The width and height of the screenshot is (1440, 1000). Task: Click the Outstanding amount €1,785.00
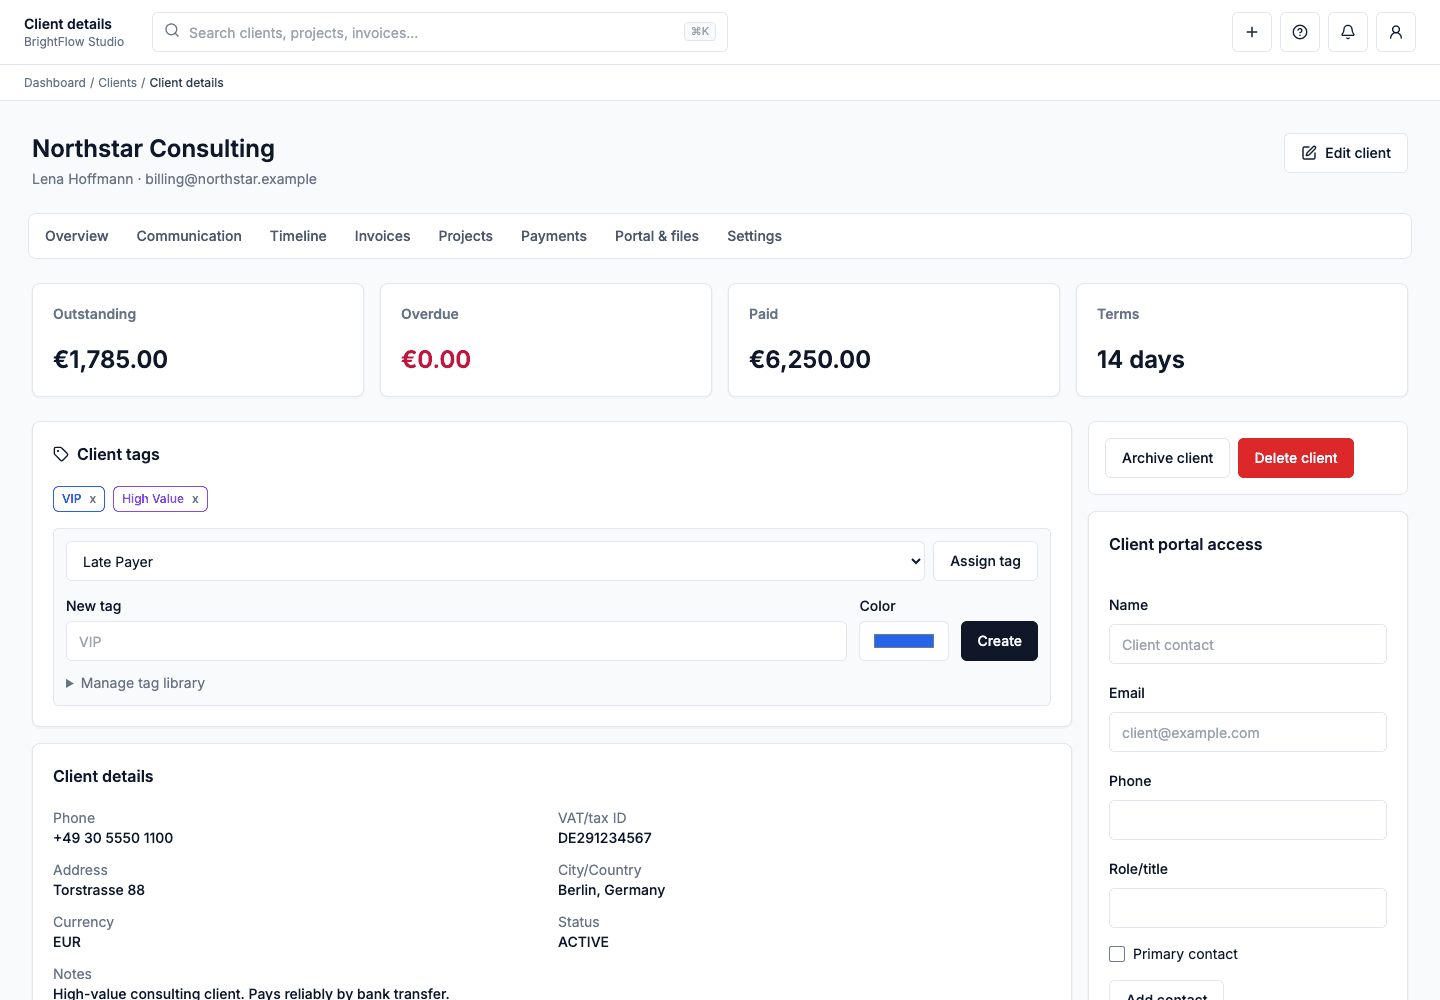tap(110, 359)
